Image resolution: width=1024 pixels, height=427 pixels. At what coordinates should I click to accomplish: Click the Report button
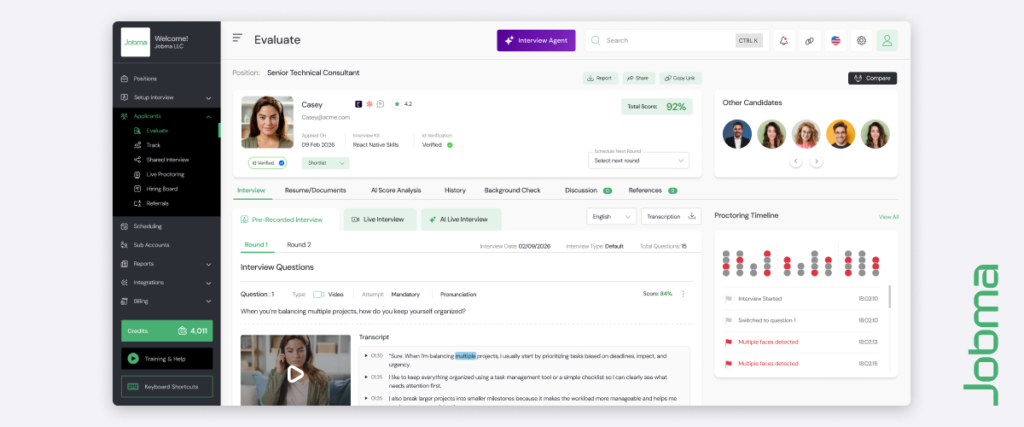pos(600,78)
